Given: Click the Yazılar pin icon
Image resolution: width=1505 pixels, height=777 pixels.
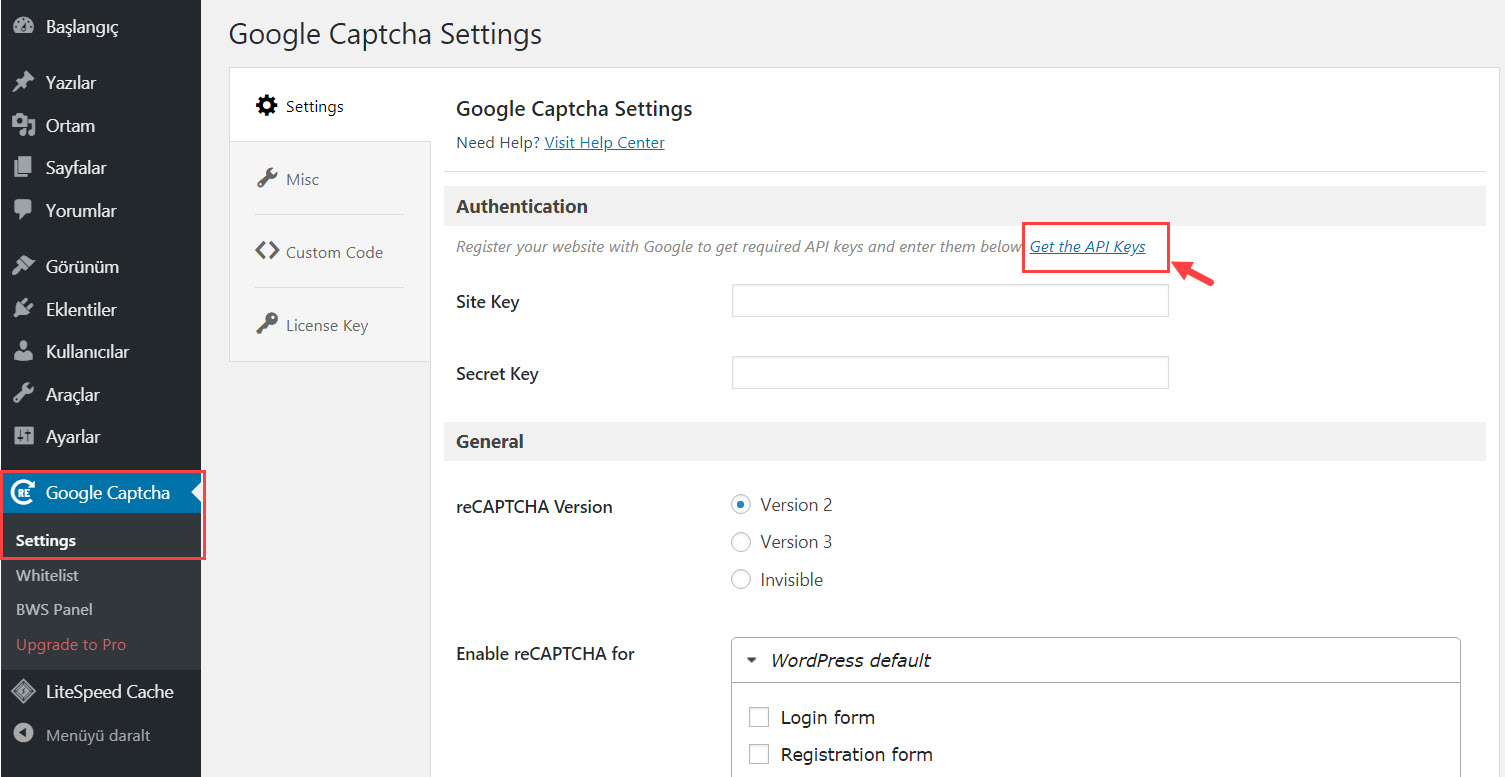Looking at the screenshot, I should pos(23,83).
